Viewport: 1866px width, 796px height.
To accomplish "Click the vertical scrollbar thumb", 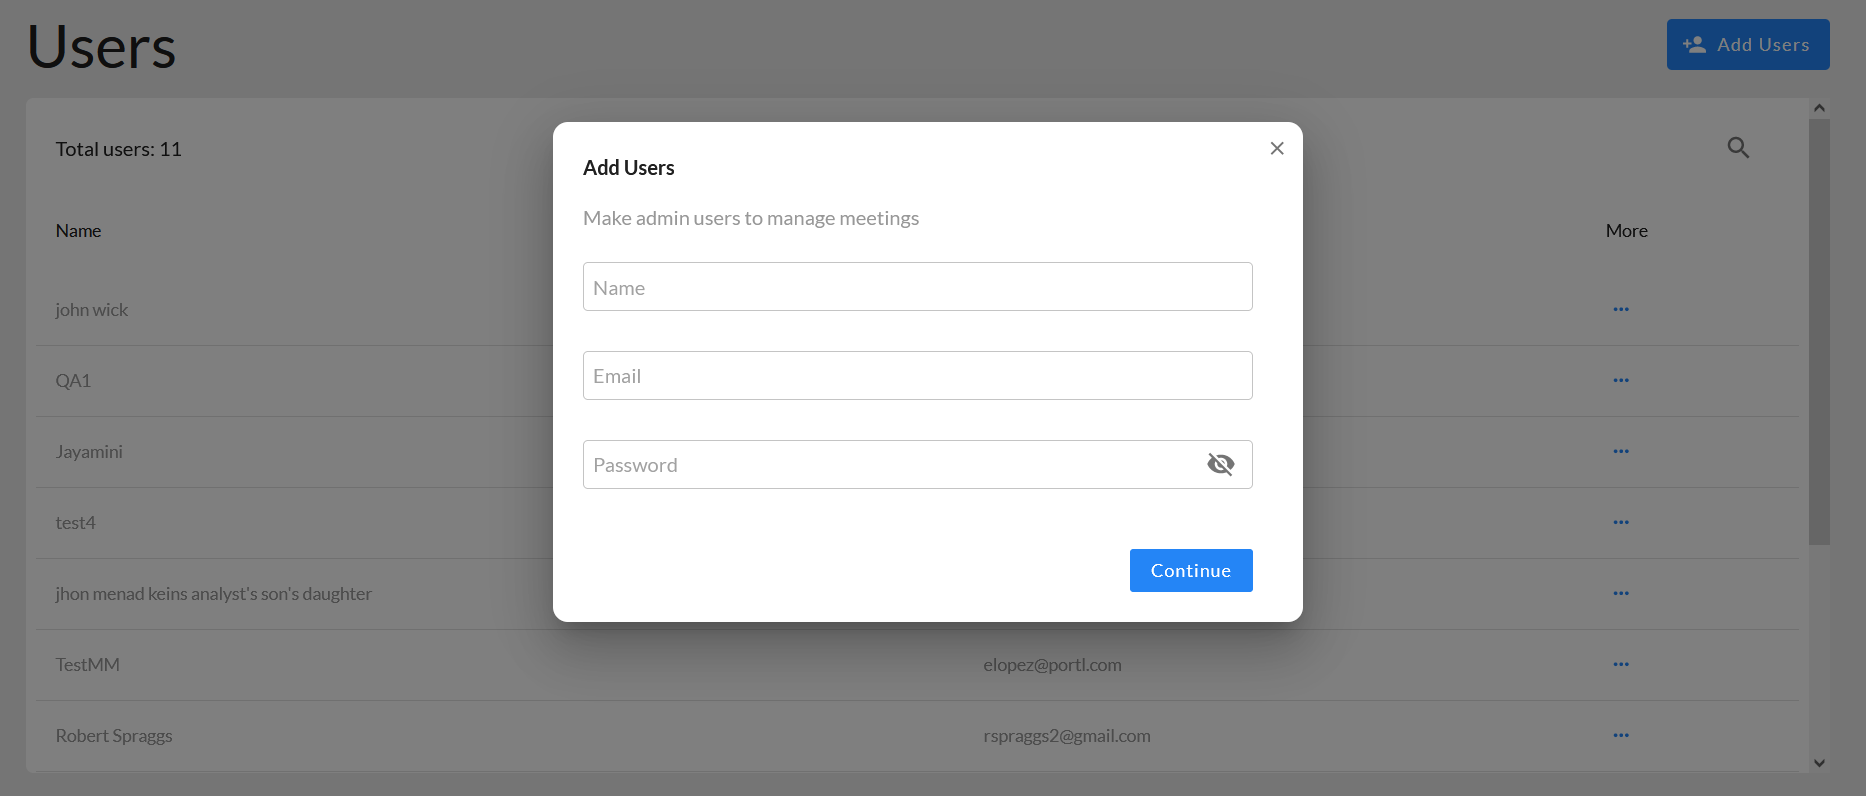I will click(x=1819, y=330).
